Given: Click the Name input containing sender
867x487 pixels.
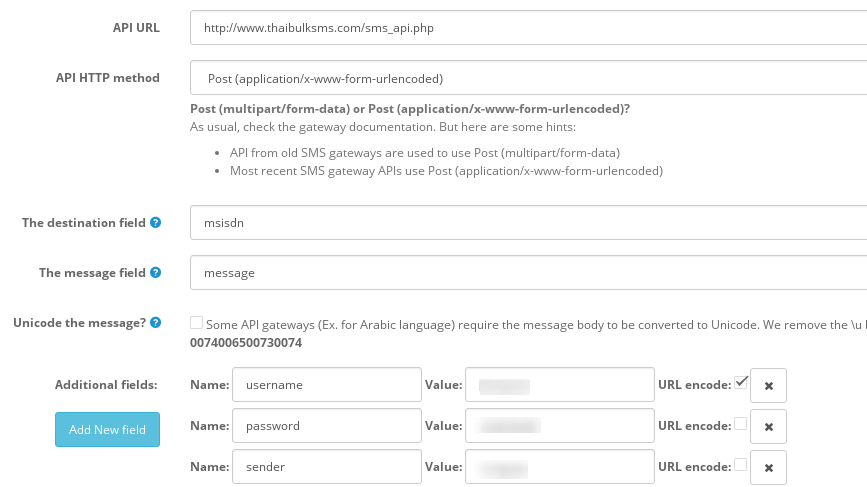Looking at the screenshot, I should [326, 467].
